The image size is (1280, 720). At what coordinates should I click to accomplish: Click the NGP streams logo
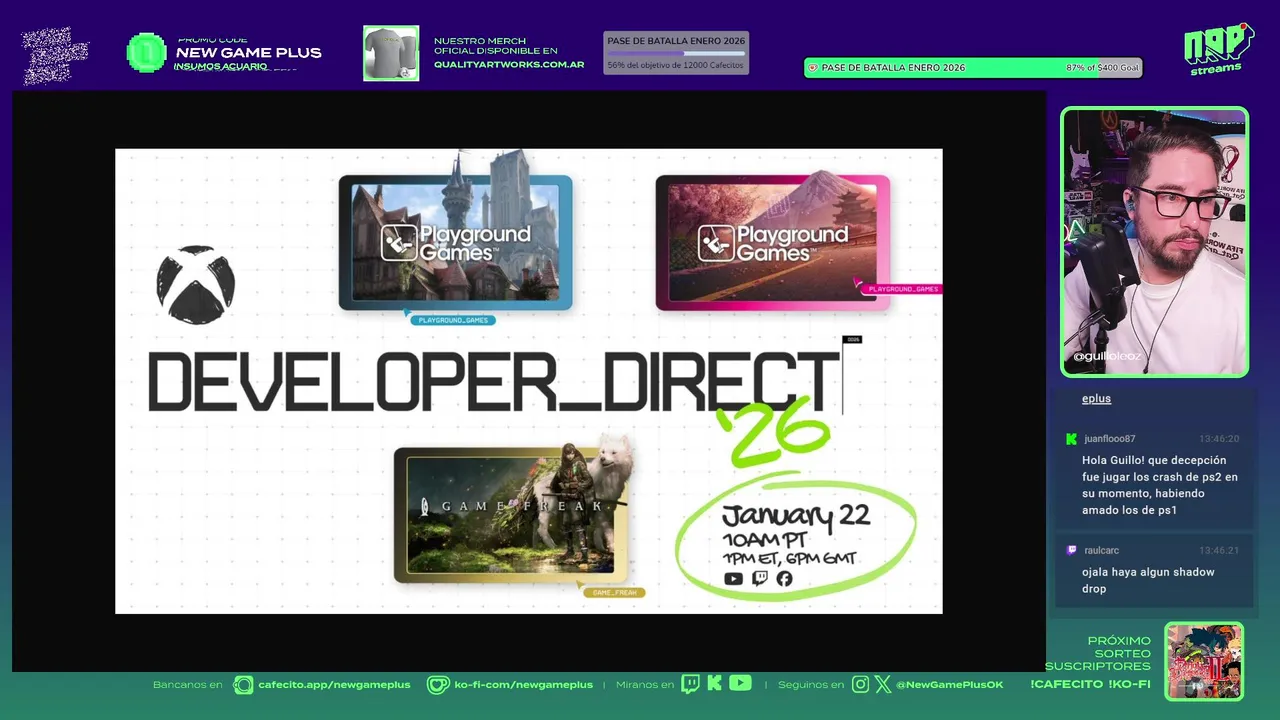pyautogui.click(x=1218, y=49)
